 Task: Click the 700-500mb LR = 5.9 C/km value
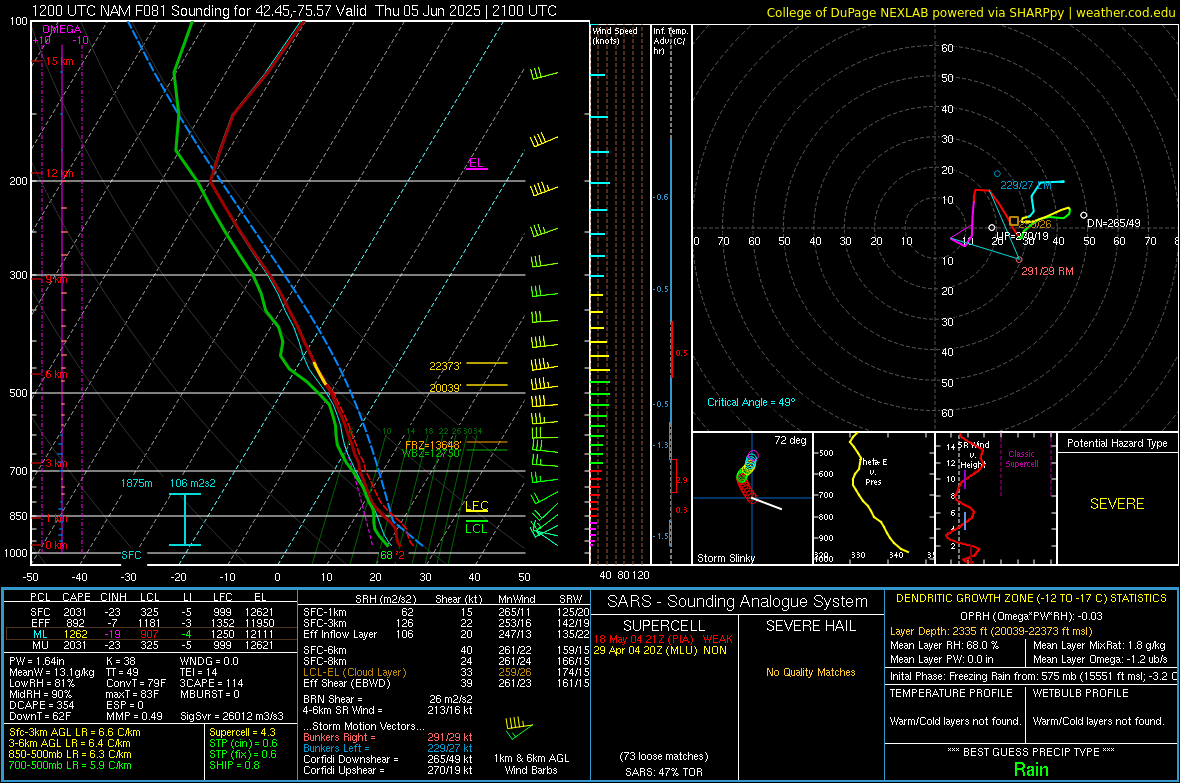click(x=70, y=766)
